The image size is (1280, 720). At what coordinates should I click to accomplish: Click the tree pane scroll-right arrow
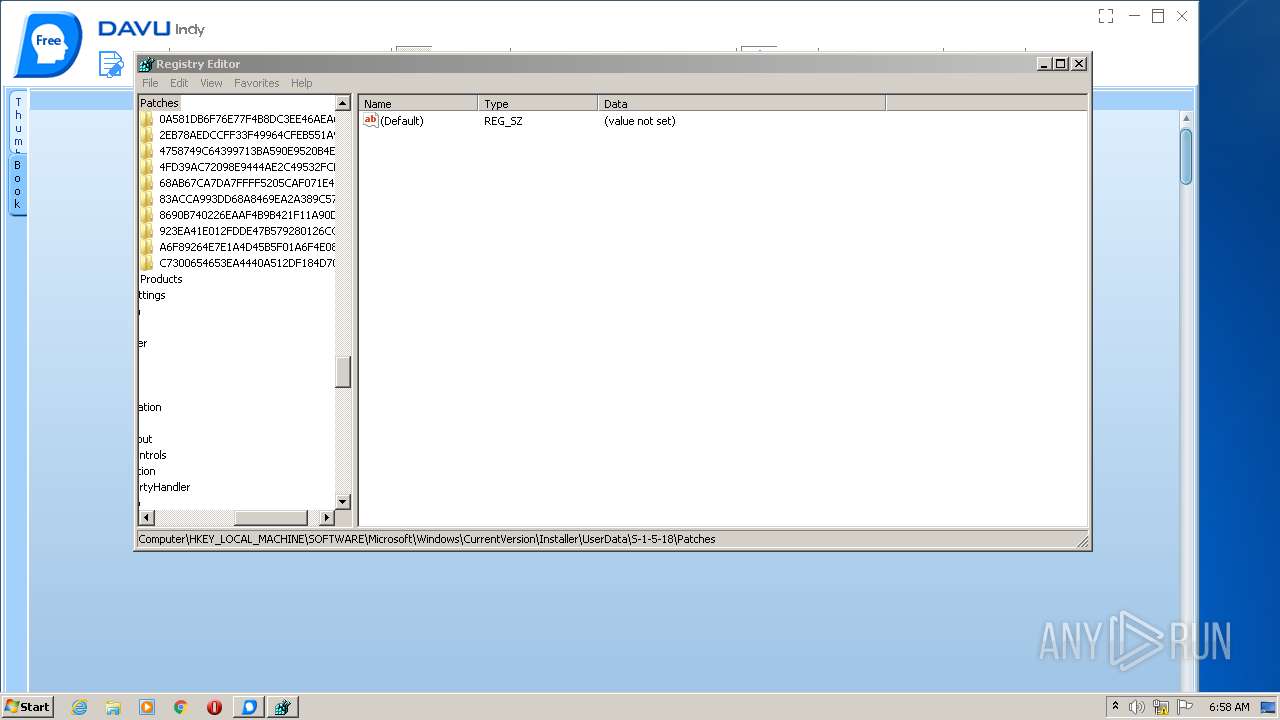326,517
